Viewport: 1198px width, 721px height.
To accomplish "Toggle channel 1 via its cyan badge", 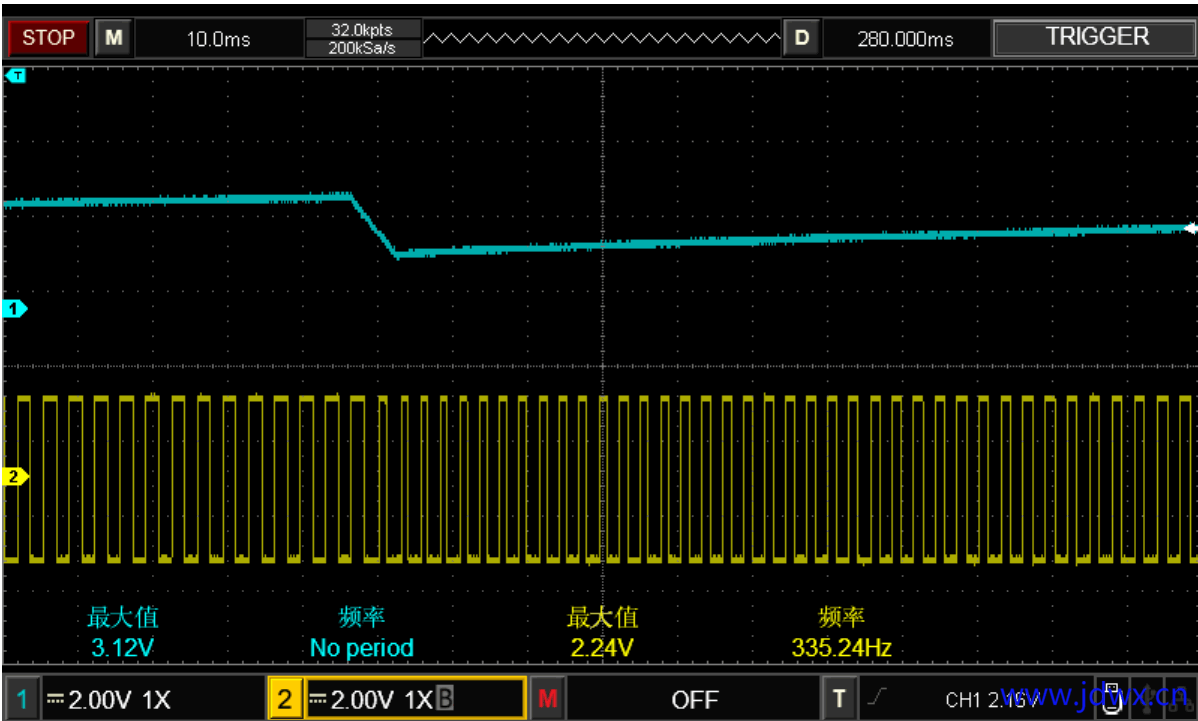I will (21, 699).
